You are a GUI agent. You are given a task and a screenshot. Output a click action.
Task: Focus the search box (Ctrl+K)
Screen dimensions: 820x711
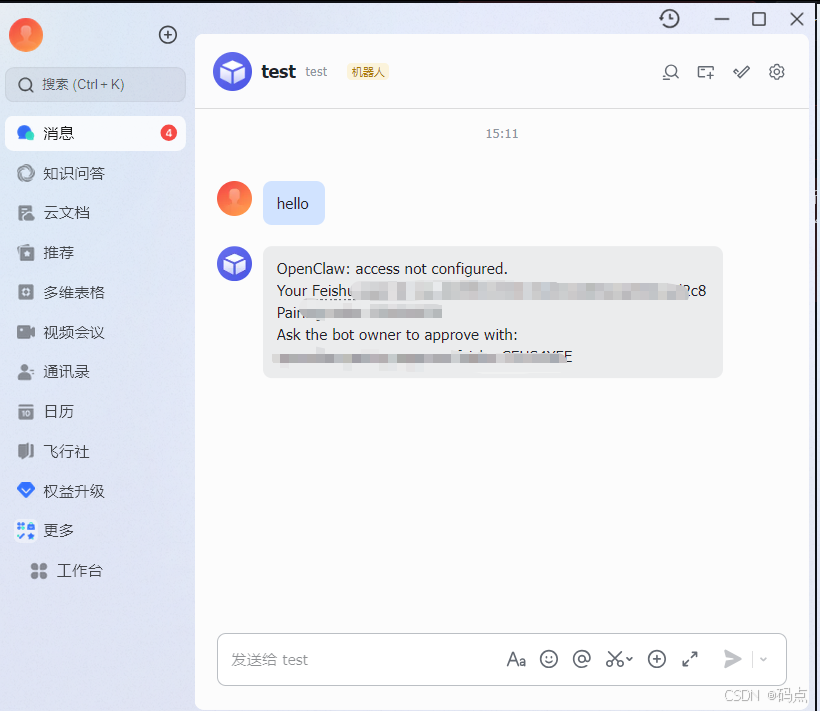[95, 84]
